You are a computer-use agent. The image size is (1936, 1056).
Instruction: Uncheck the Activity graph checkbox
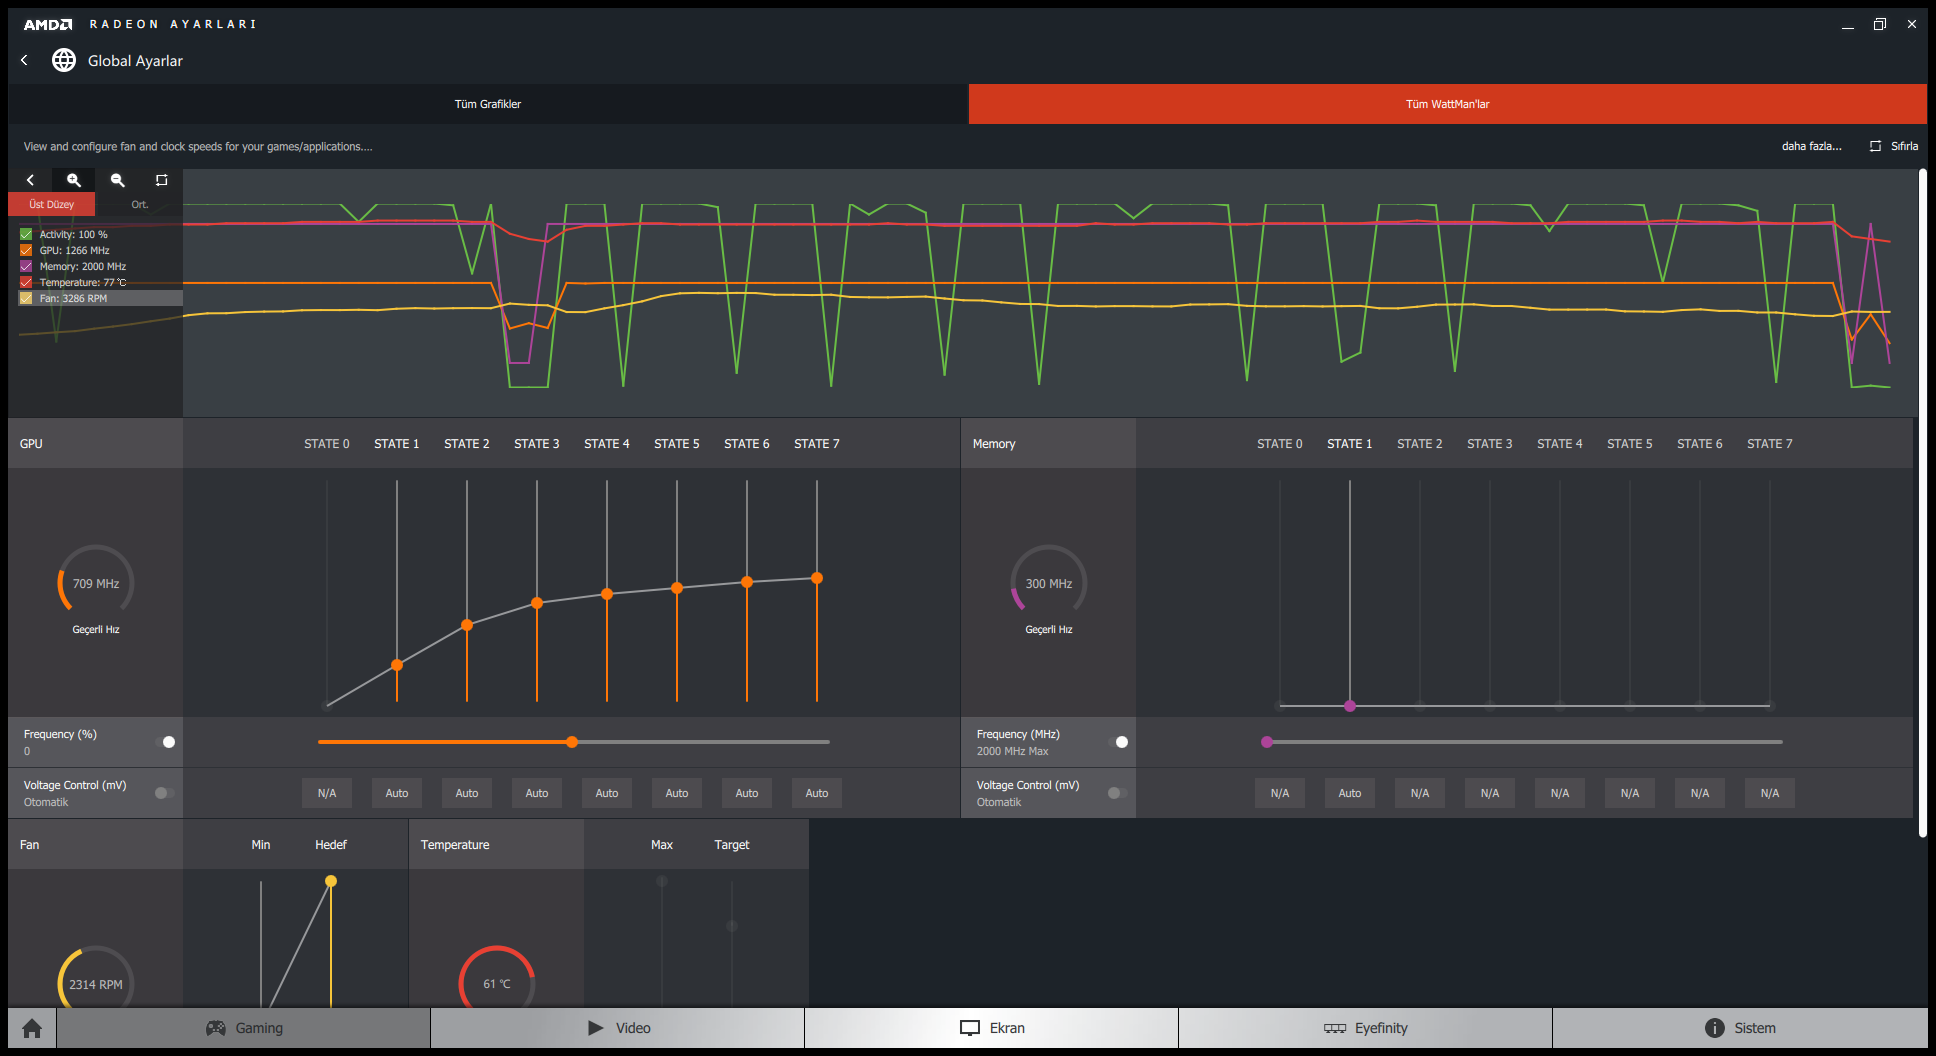click(x=26, y=234)
